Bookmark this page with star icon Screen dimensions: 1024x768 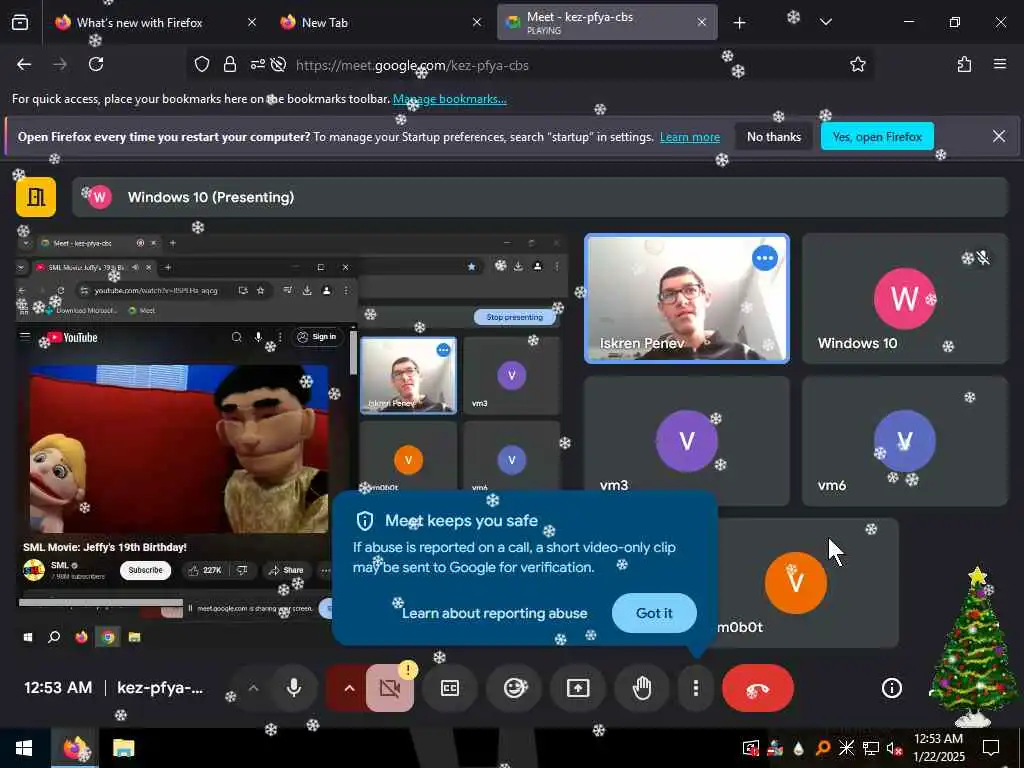[x=857, y=64]
